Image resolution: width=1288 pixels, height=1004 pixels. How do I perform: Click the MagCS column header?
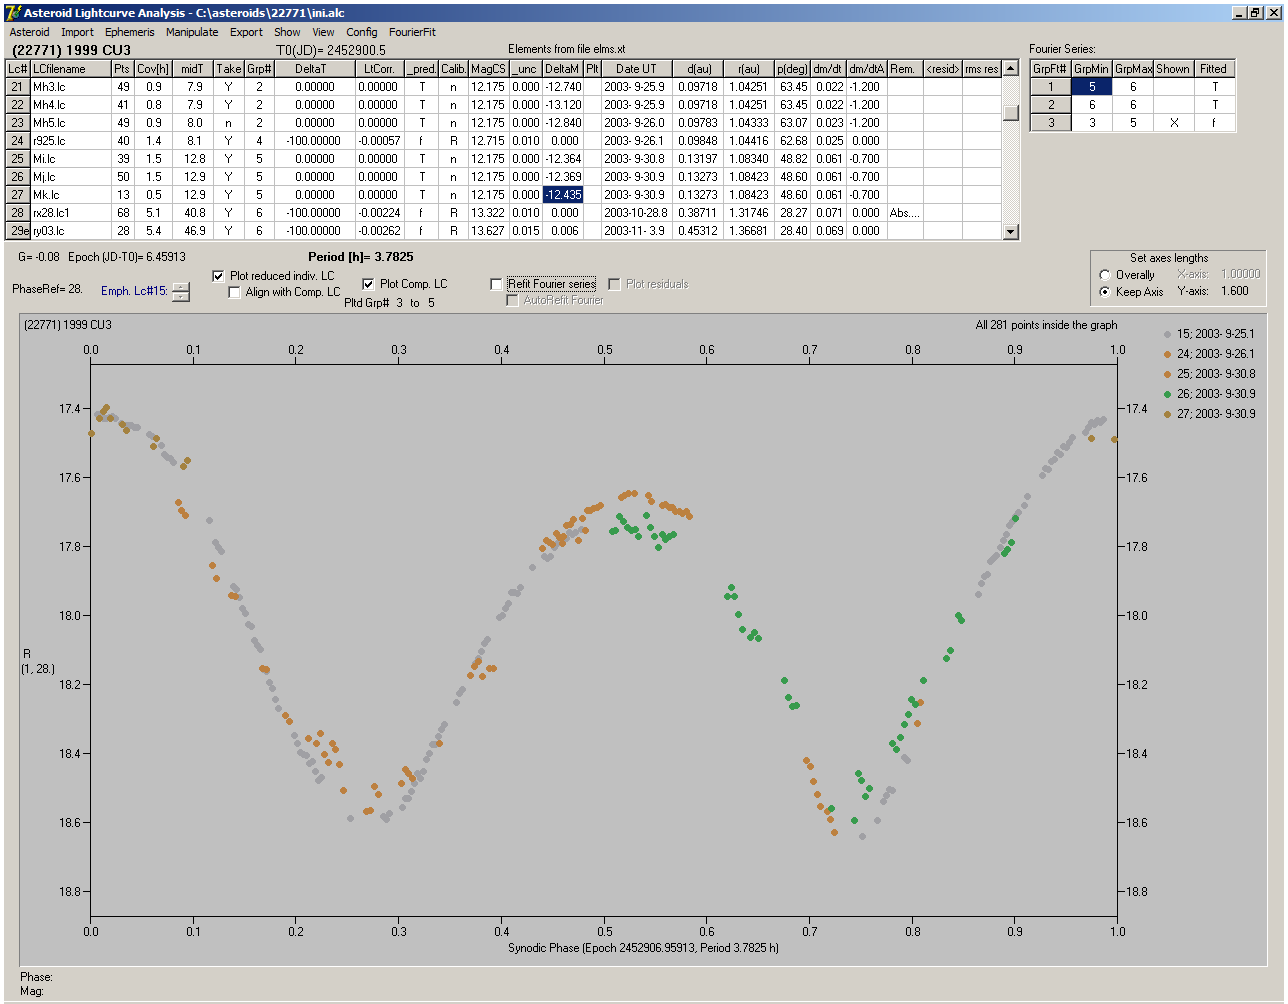point(488,69)
